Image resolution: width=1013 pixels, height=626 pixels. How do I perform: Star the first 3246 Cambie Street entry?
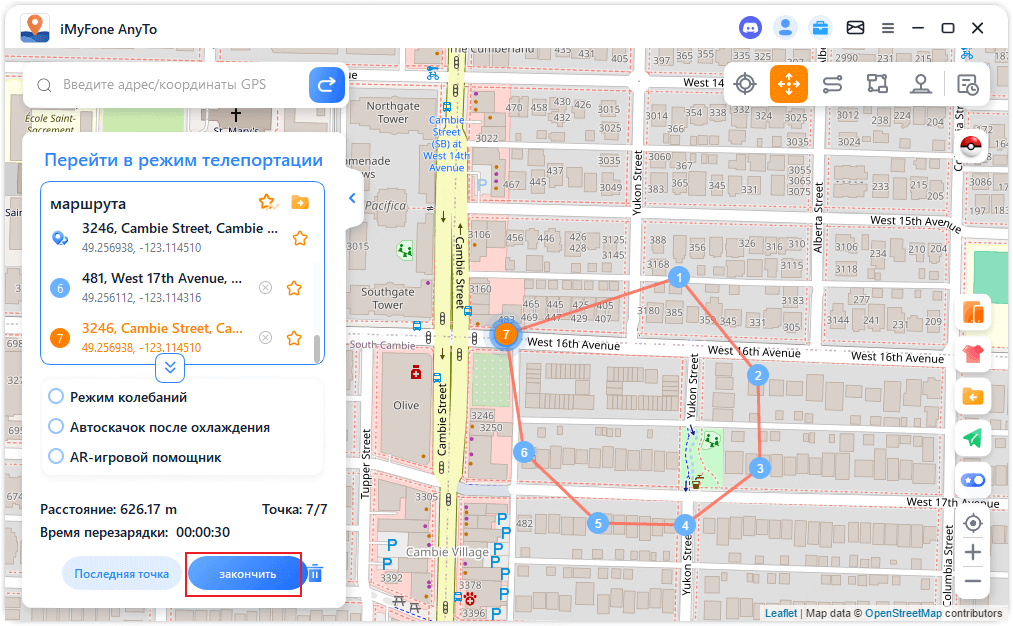coord(300,238)
